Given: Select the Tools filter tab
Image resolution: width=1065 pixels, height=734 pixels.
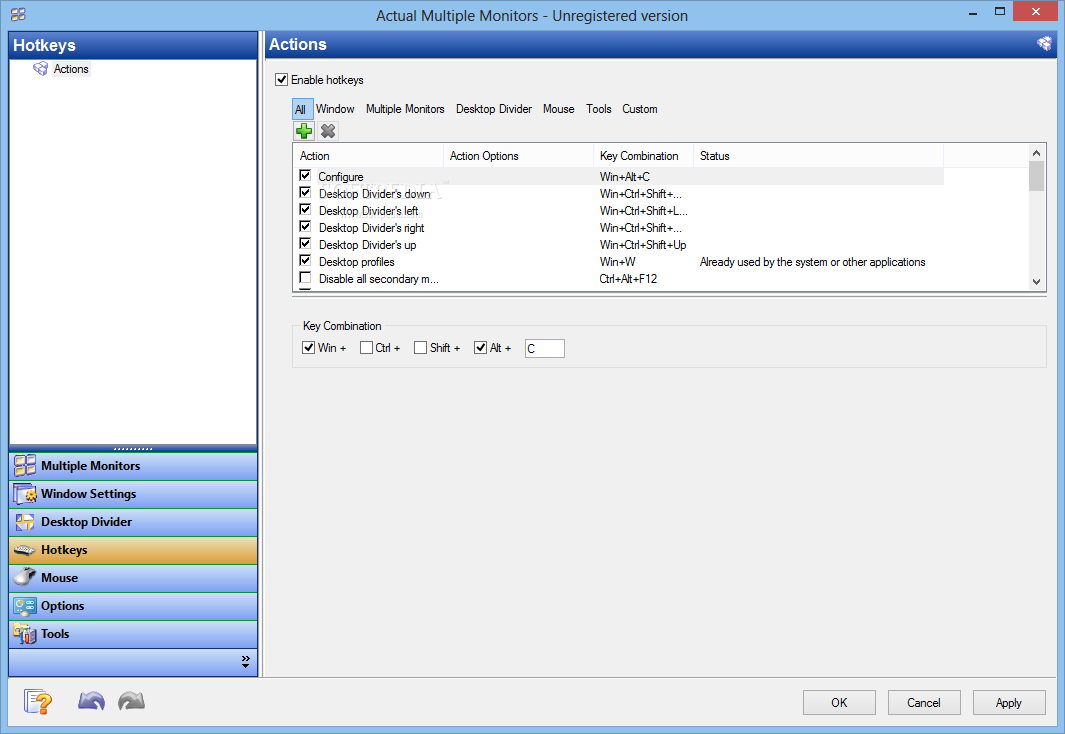Looking at the screenshot, I should (x=598, y=109).
